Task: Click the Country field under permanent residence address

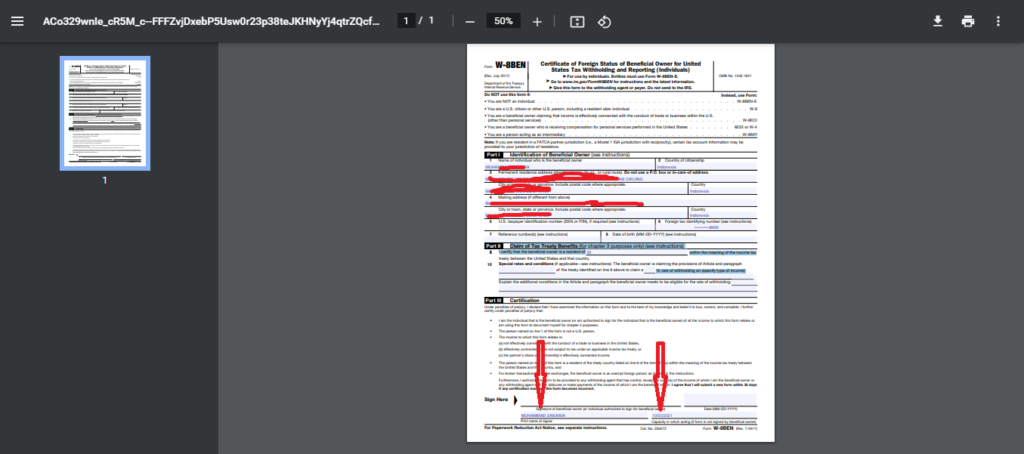Action: [x=723, y=191]
